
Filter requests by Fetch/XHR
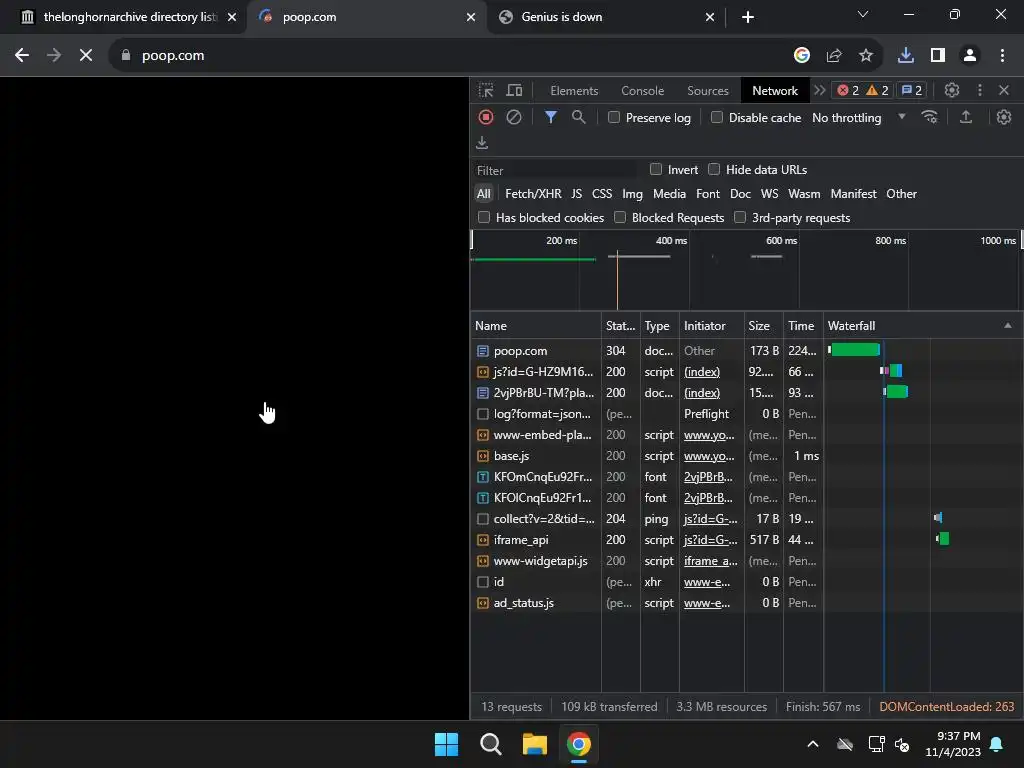[x=533, y=194]
